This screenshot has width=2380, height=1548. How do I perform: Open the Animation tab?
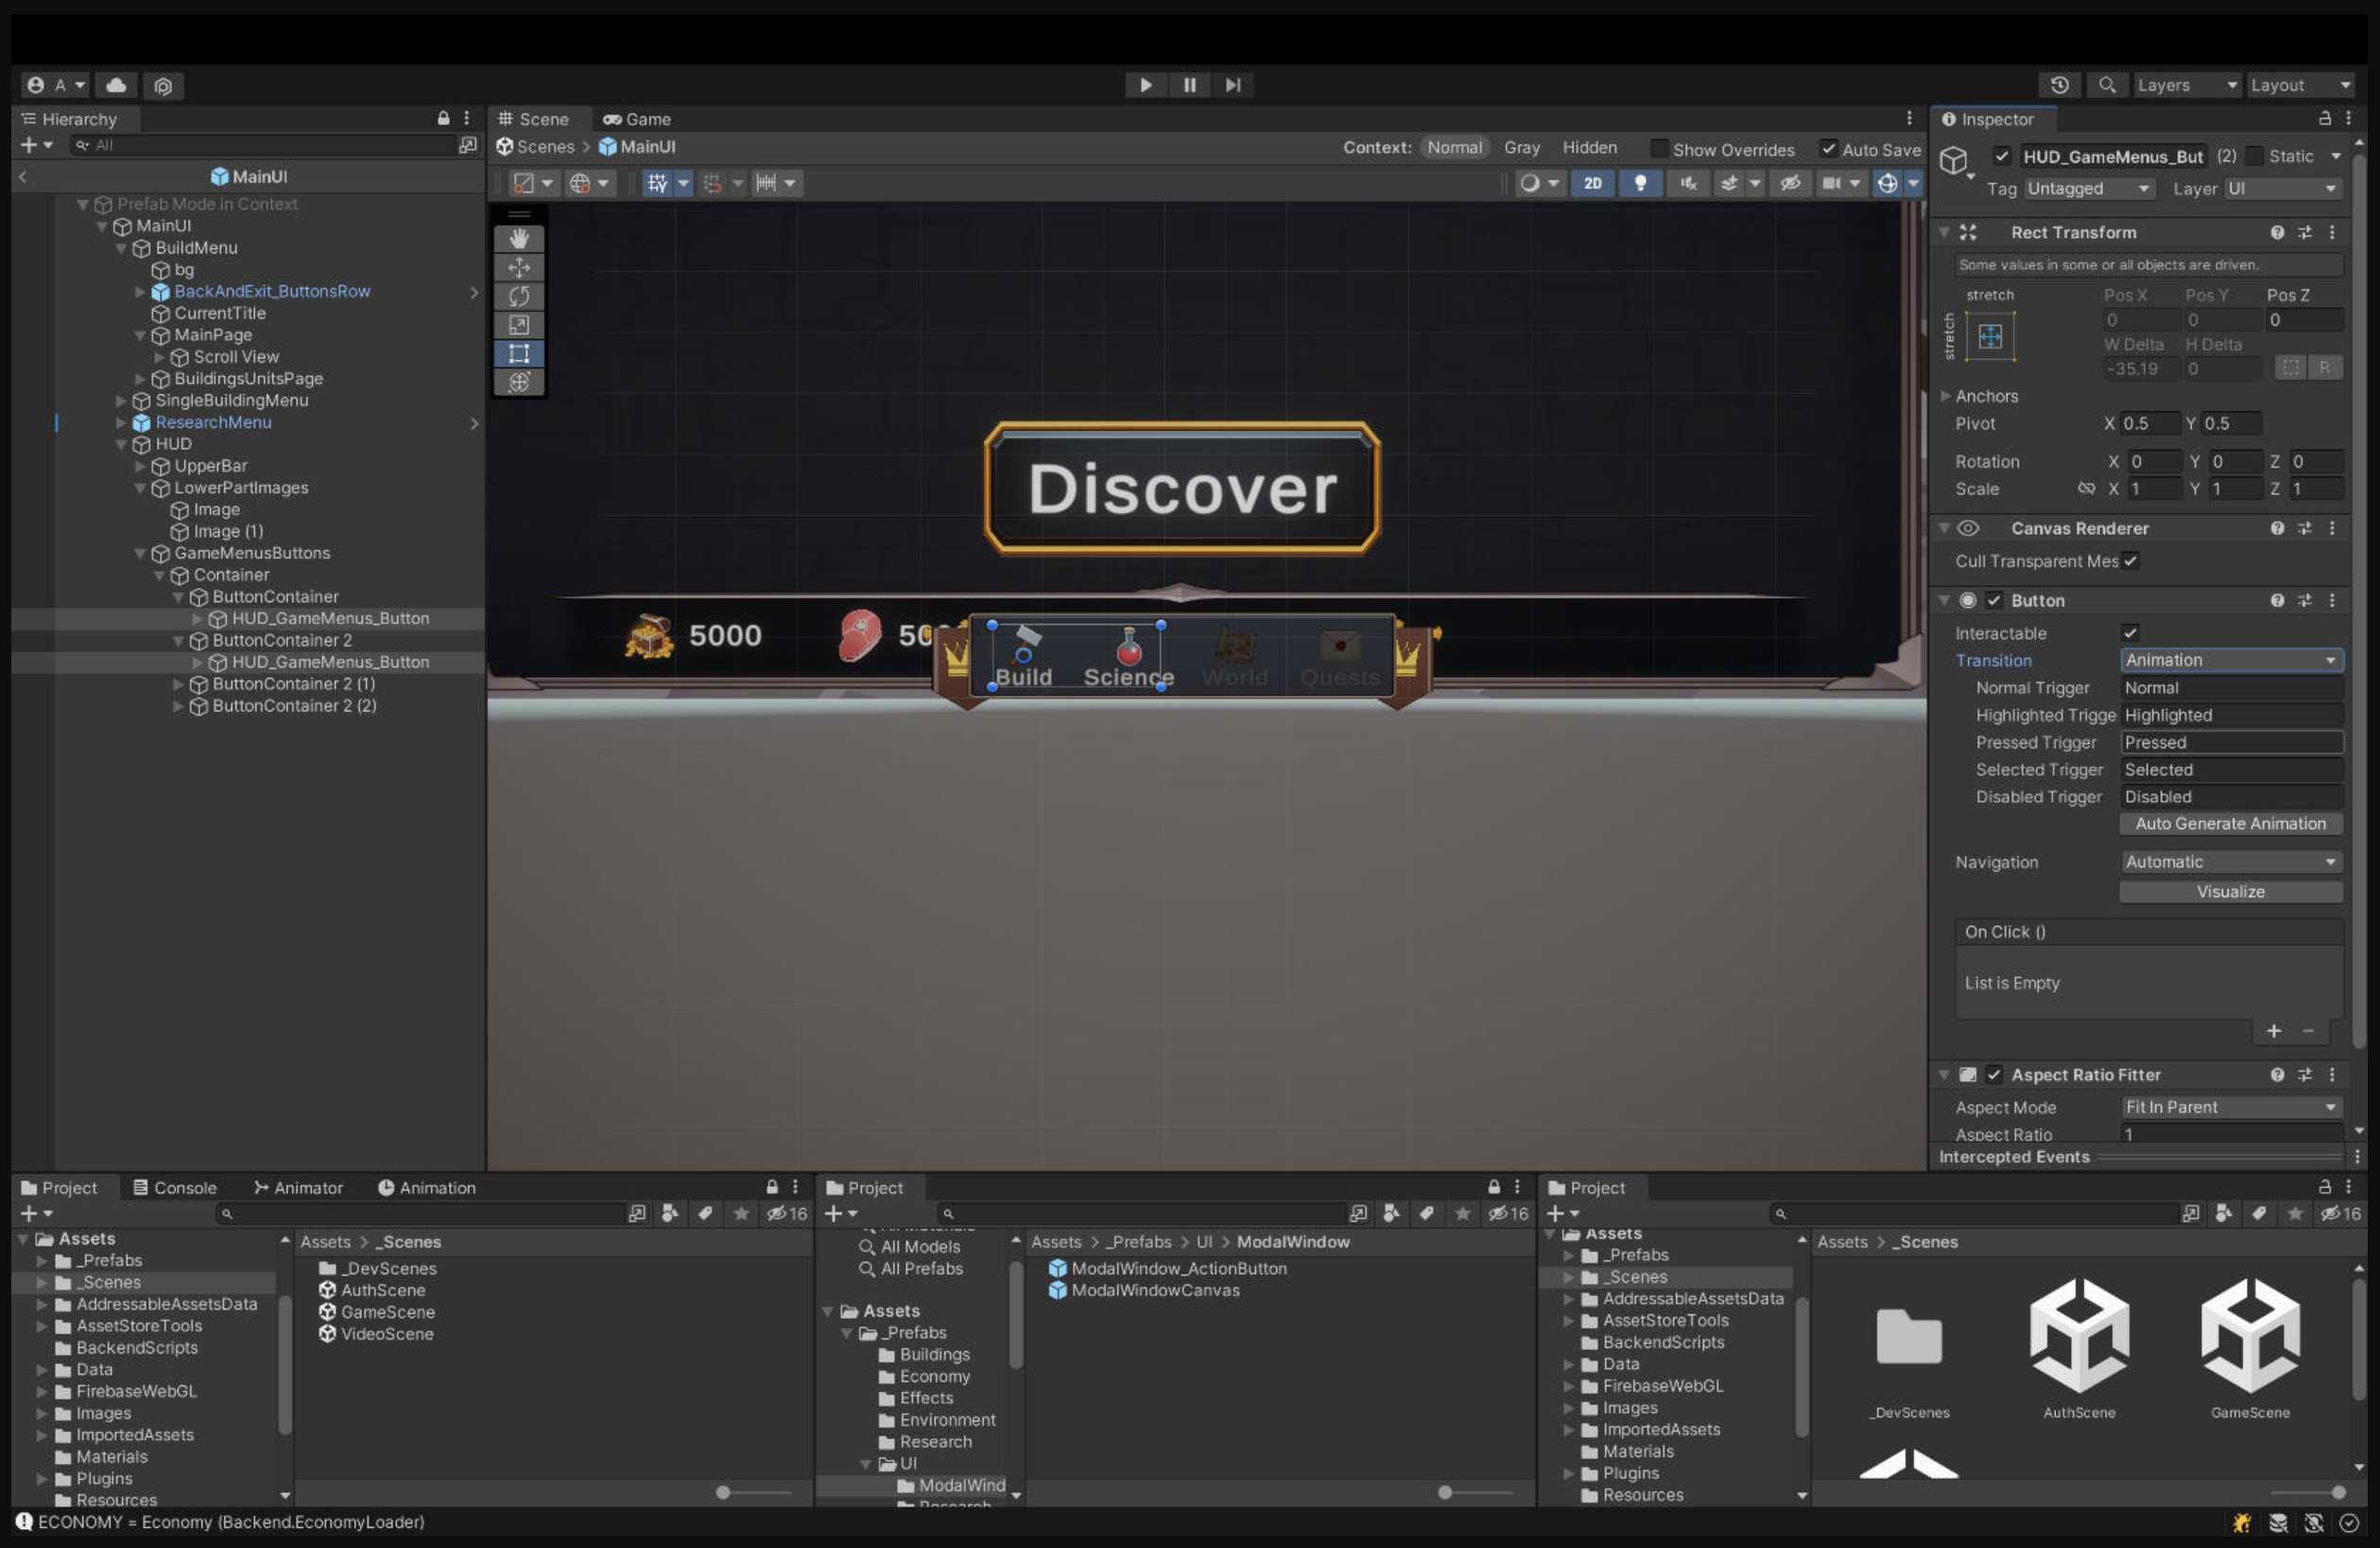pos(427,1188)
